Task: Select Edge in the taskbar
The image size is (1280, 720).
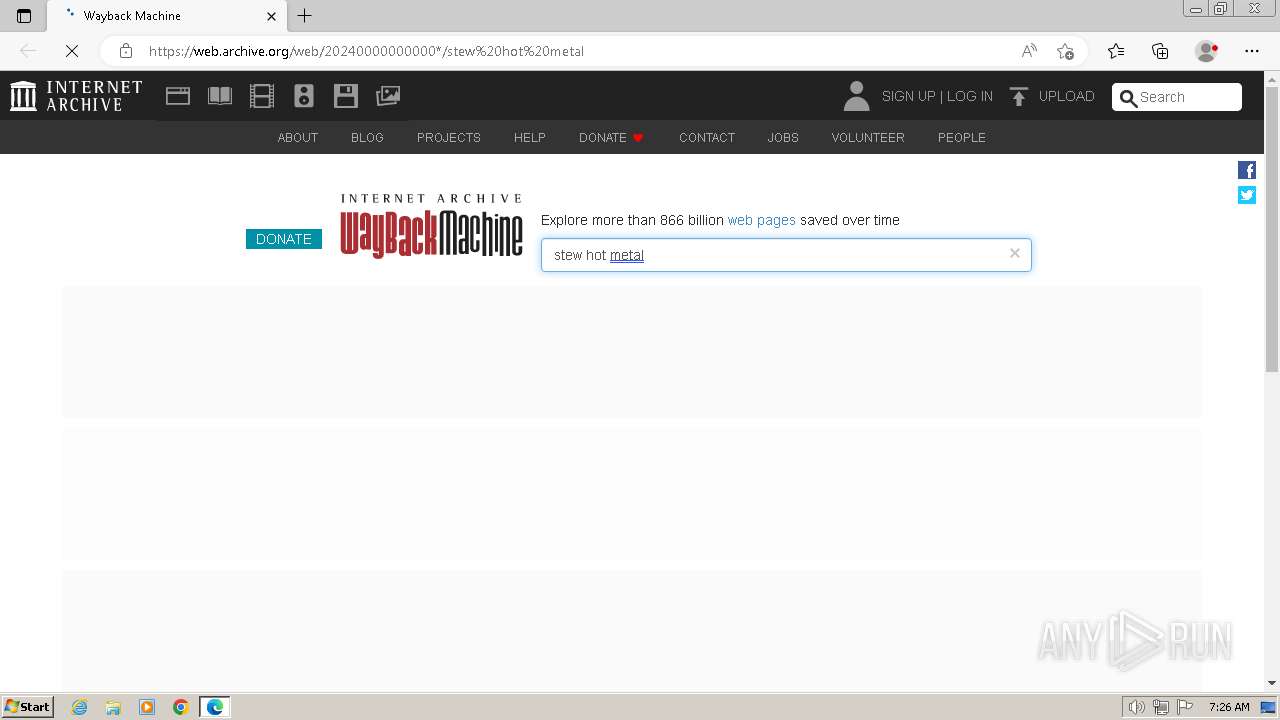Action: pyautogui.click(x=215, y=707)
